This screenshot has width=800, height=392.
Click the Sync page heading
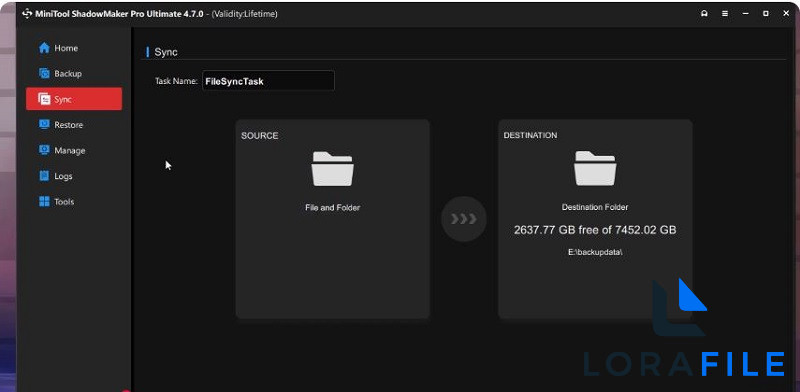click(x=166, y=52)
